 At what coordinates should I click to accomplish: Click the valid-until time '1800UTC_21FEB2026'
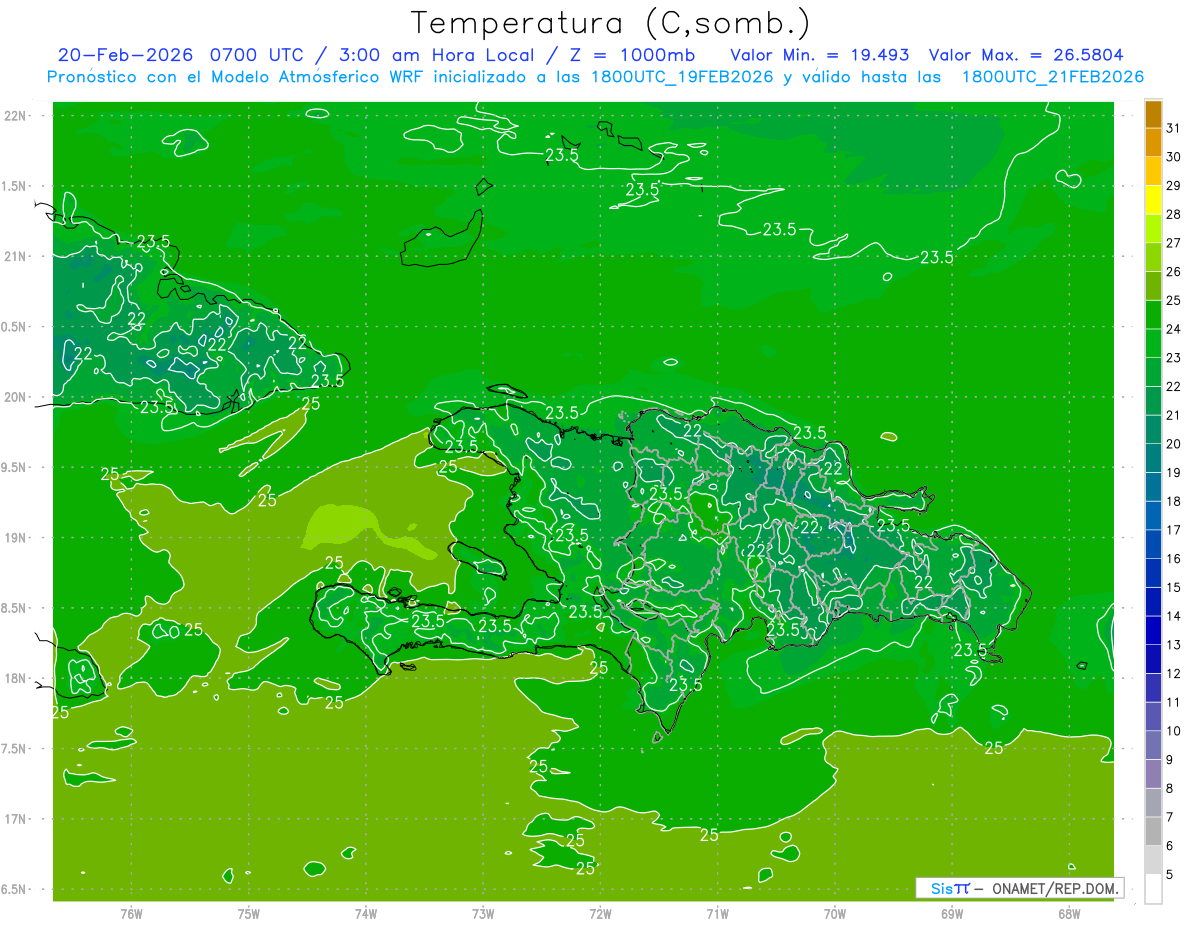1053,77
